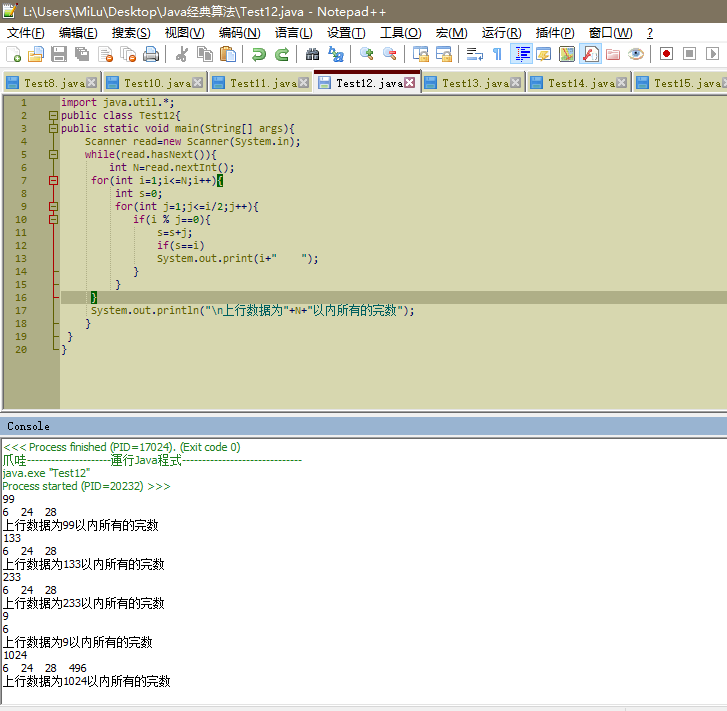The image size is (727, 711).
Task: Close the Test11.java tab
Action: point(303,83)
